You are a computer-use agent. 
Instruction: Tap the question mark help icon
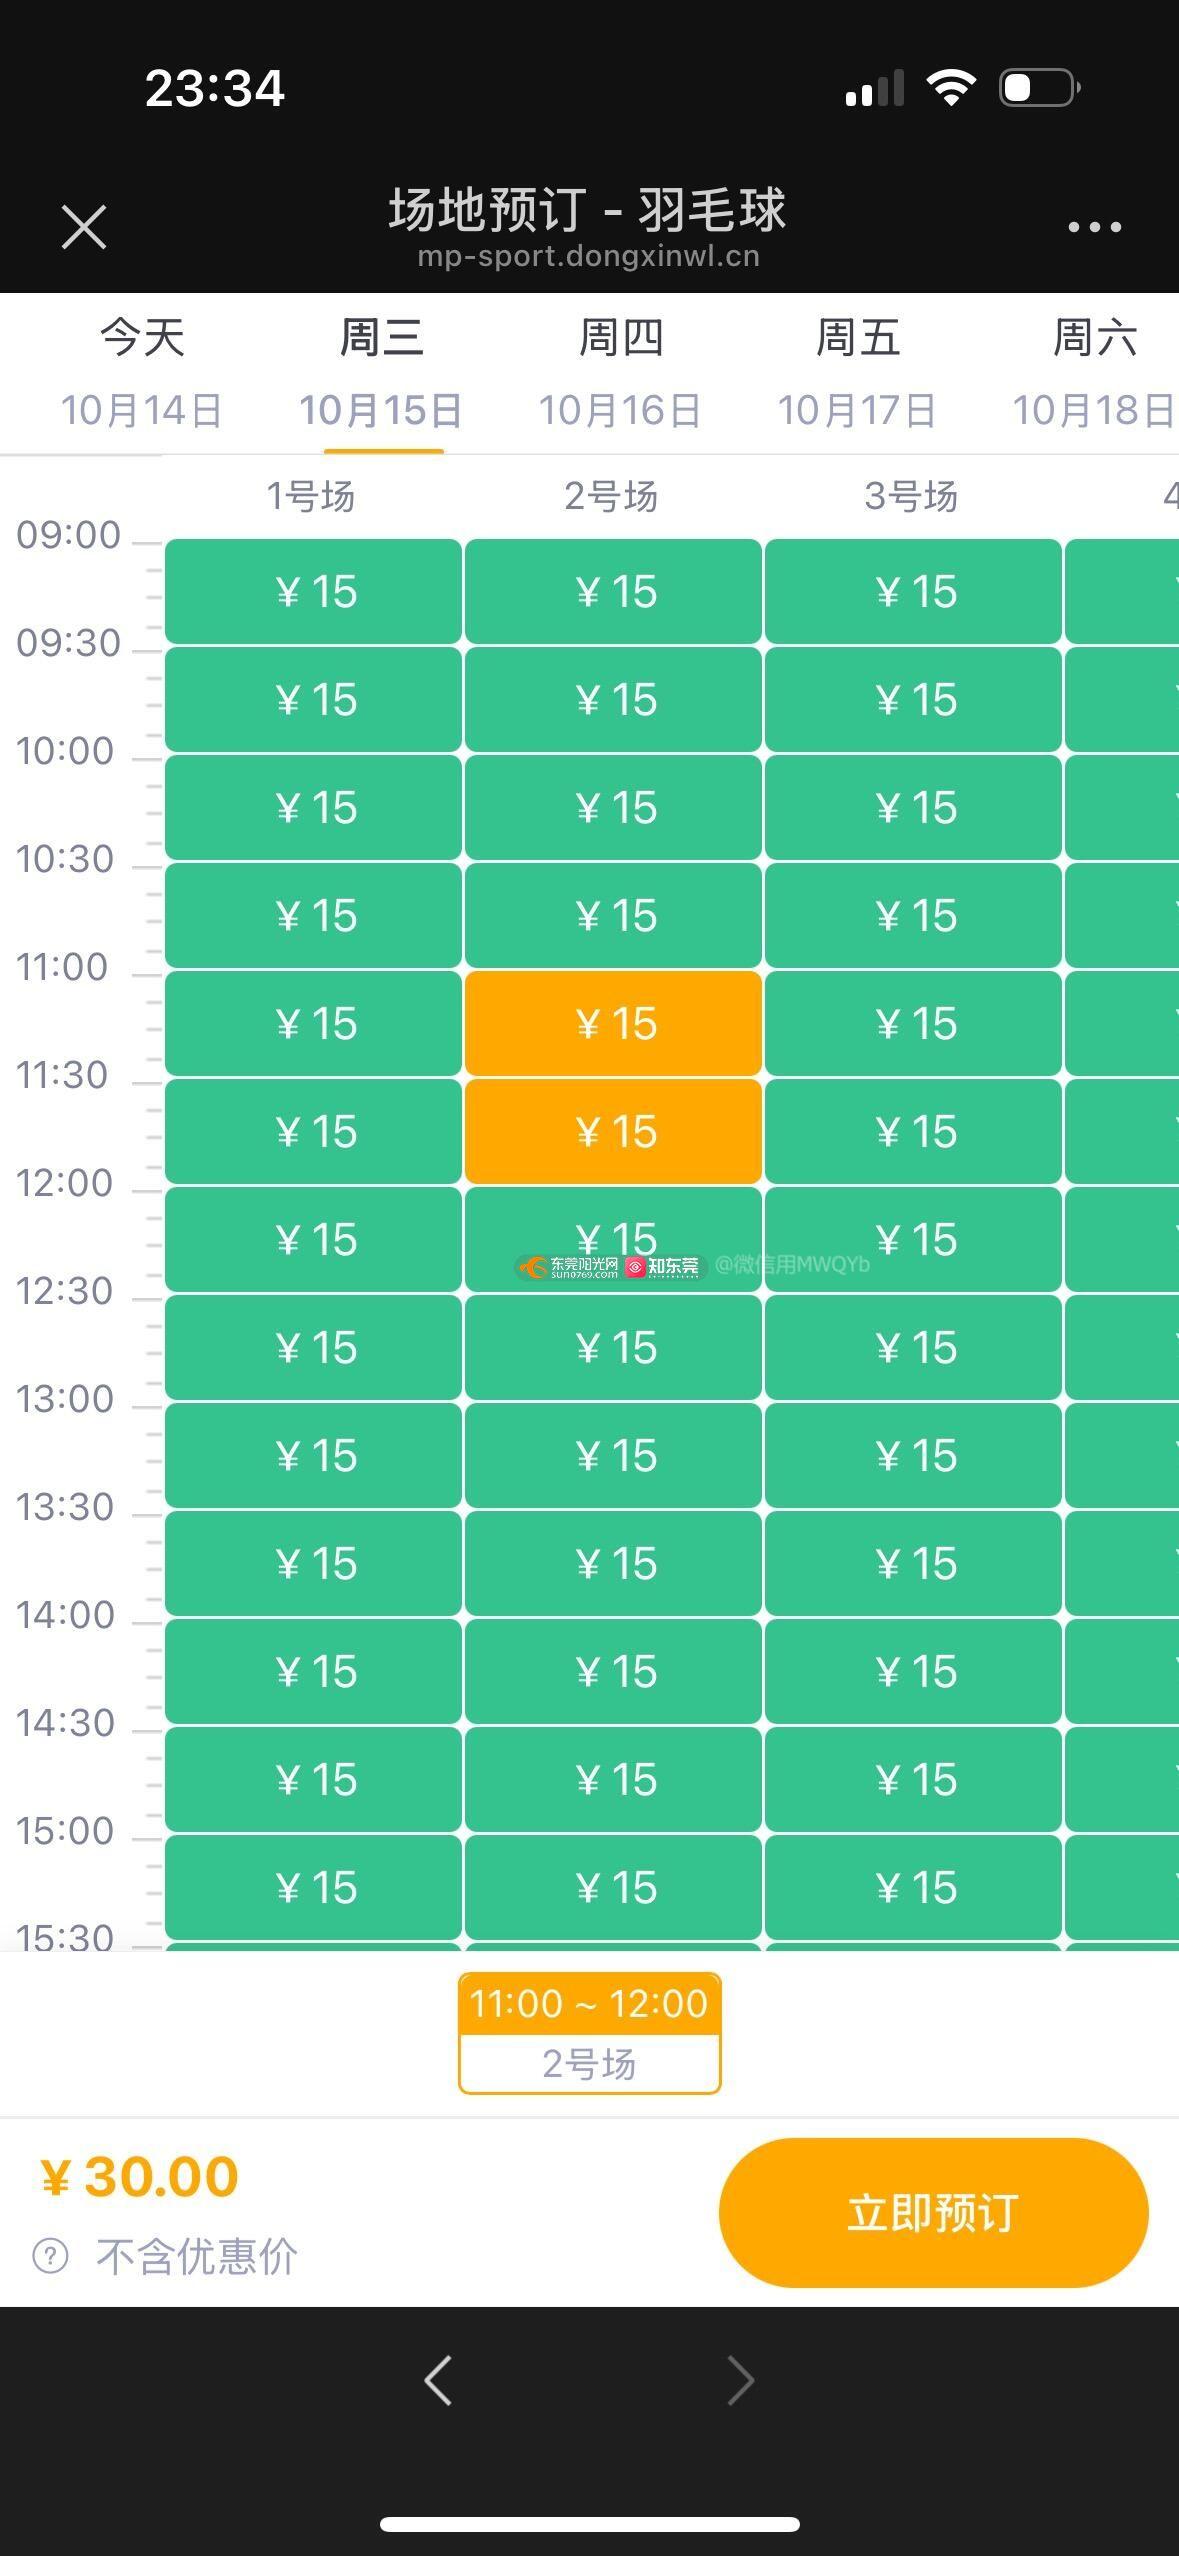click(51, 2256)
